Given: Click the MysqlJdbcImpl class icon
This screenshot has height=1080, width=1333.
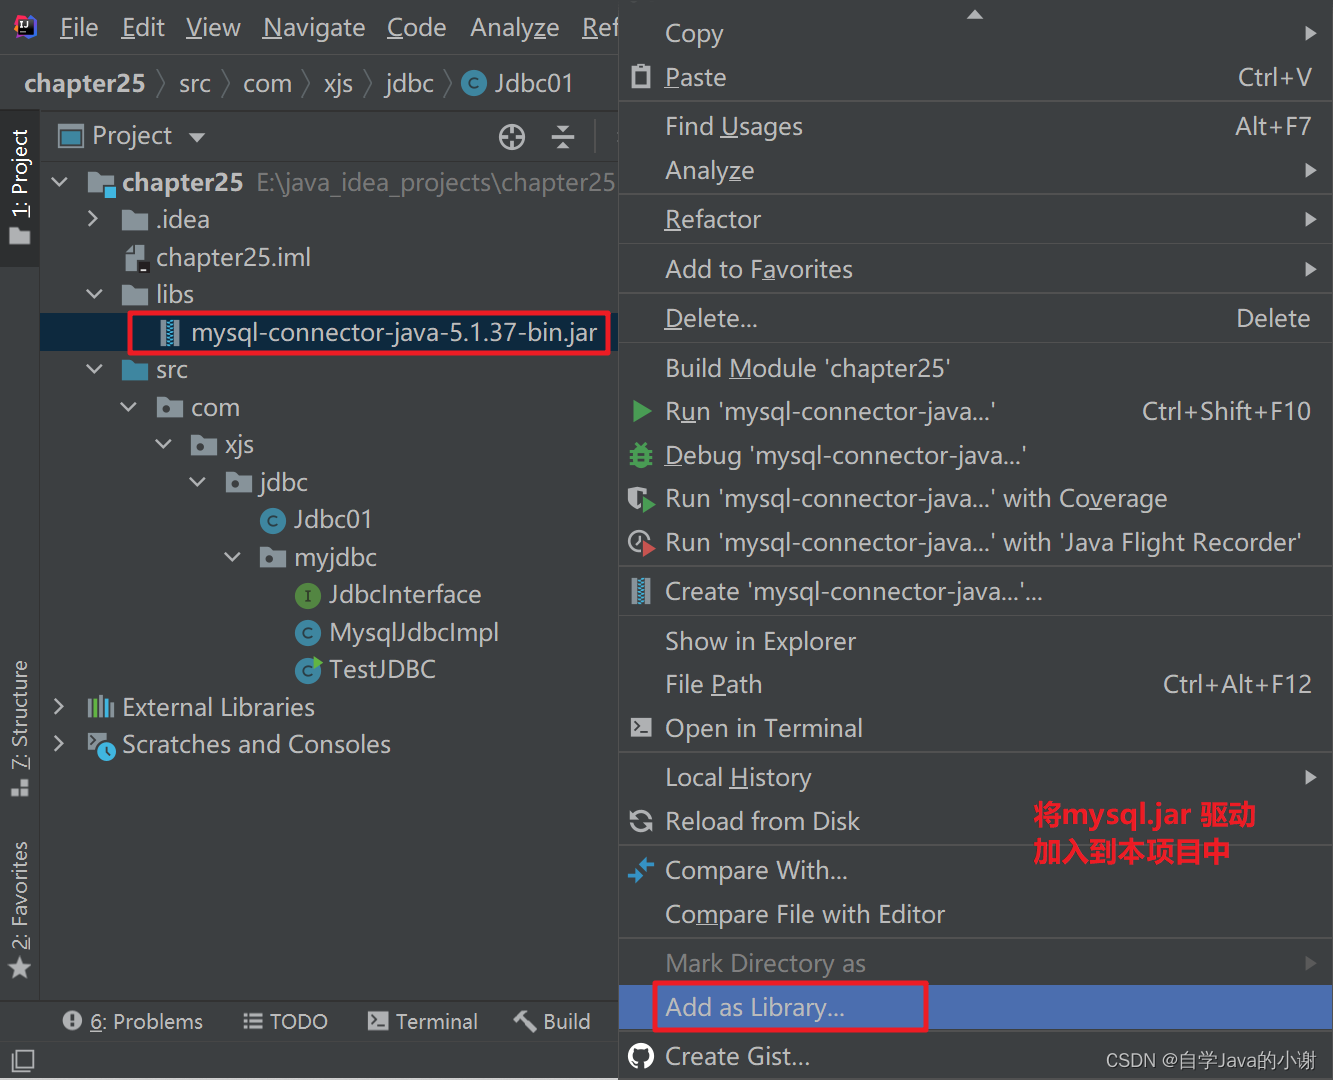Looking at the screenshot, I should (308, 633).
